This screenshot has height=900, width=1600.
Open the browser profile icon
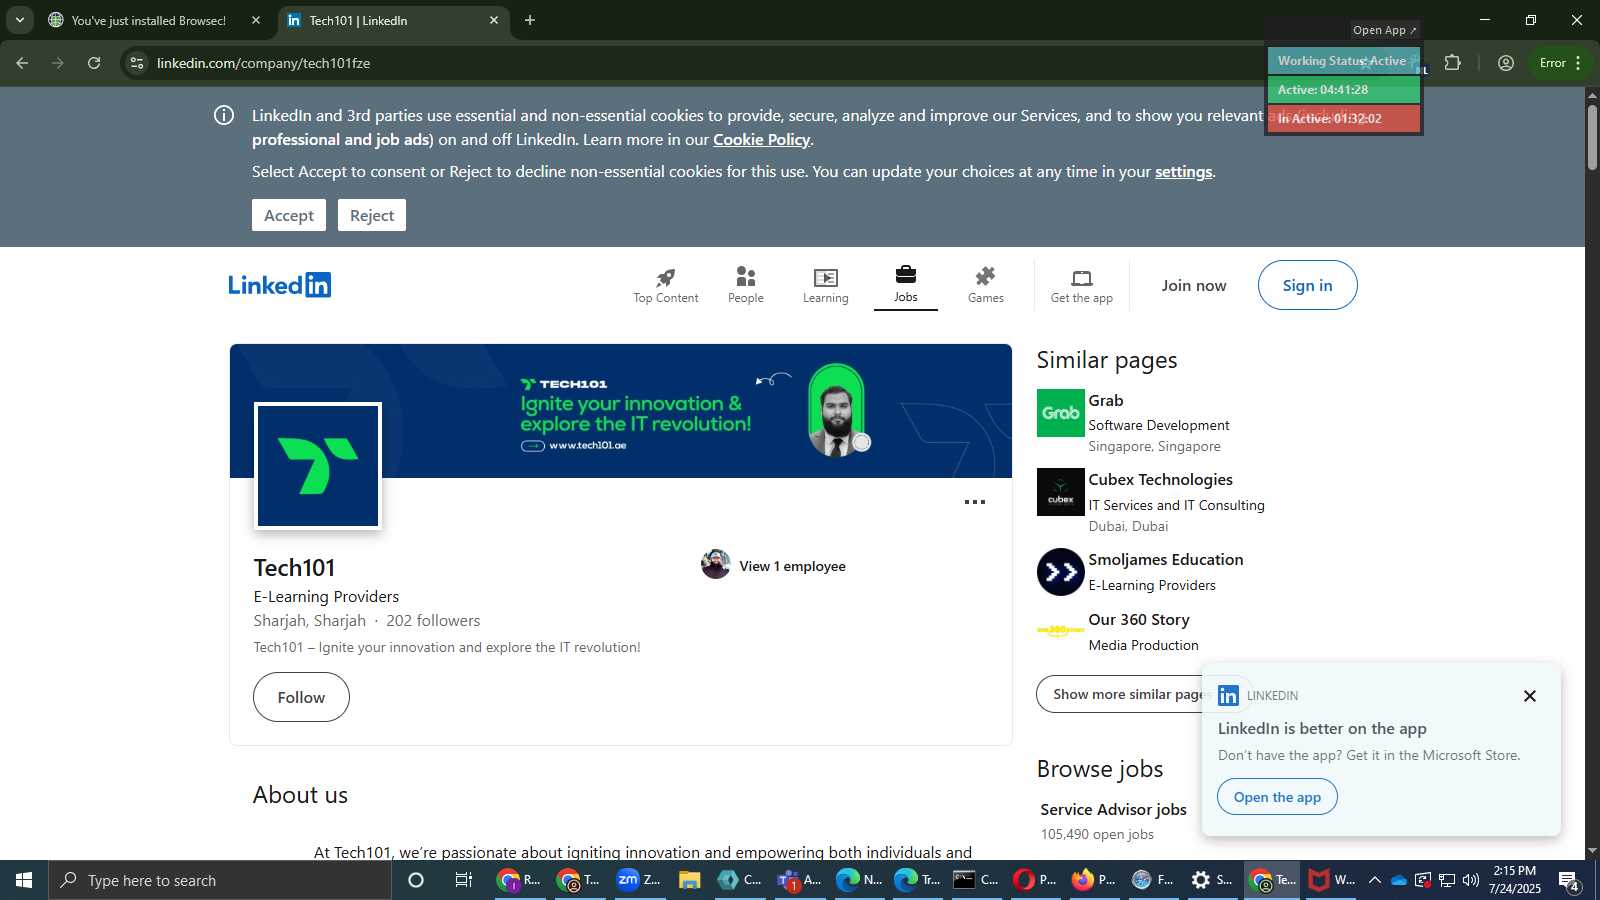pyautogui.click(x=1505, y=63)
